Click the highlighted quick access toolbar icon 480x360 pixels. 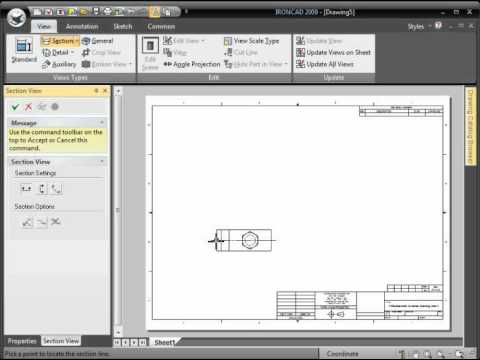[x=155, y=12]
